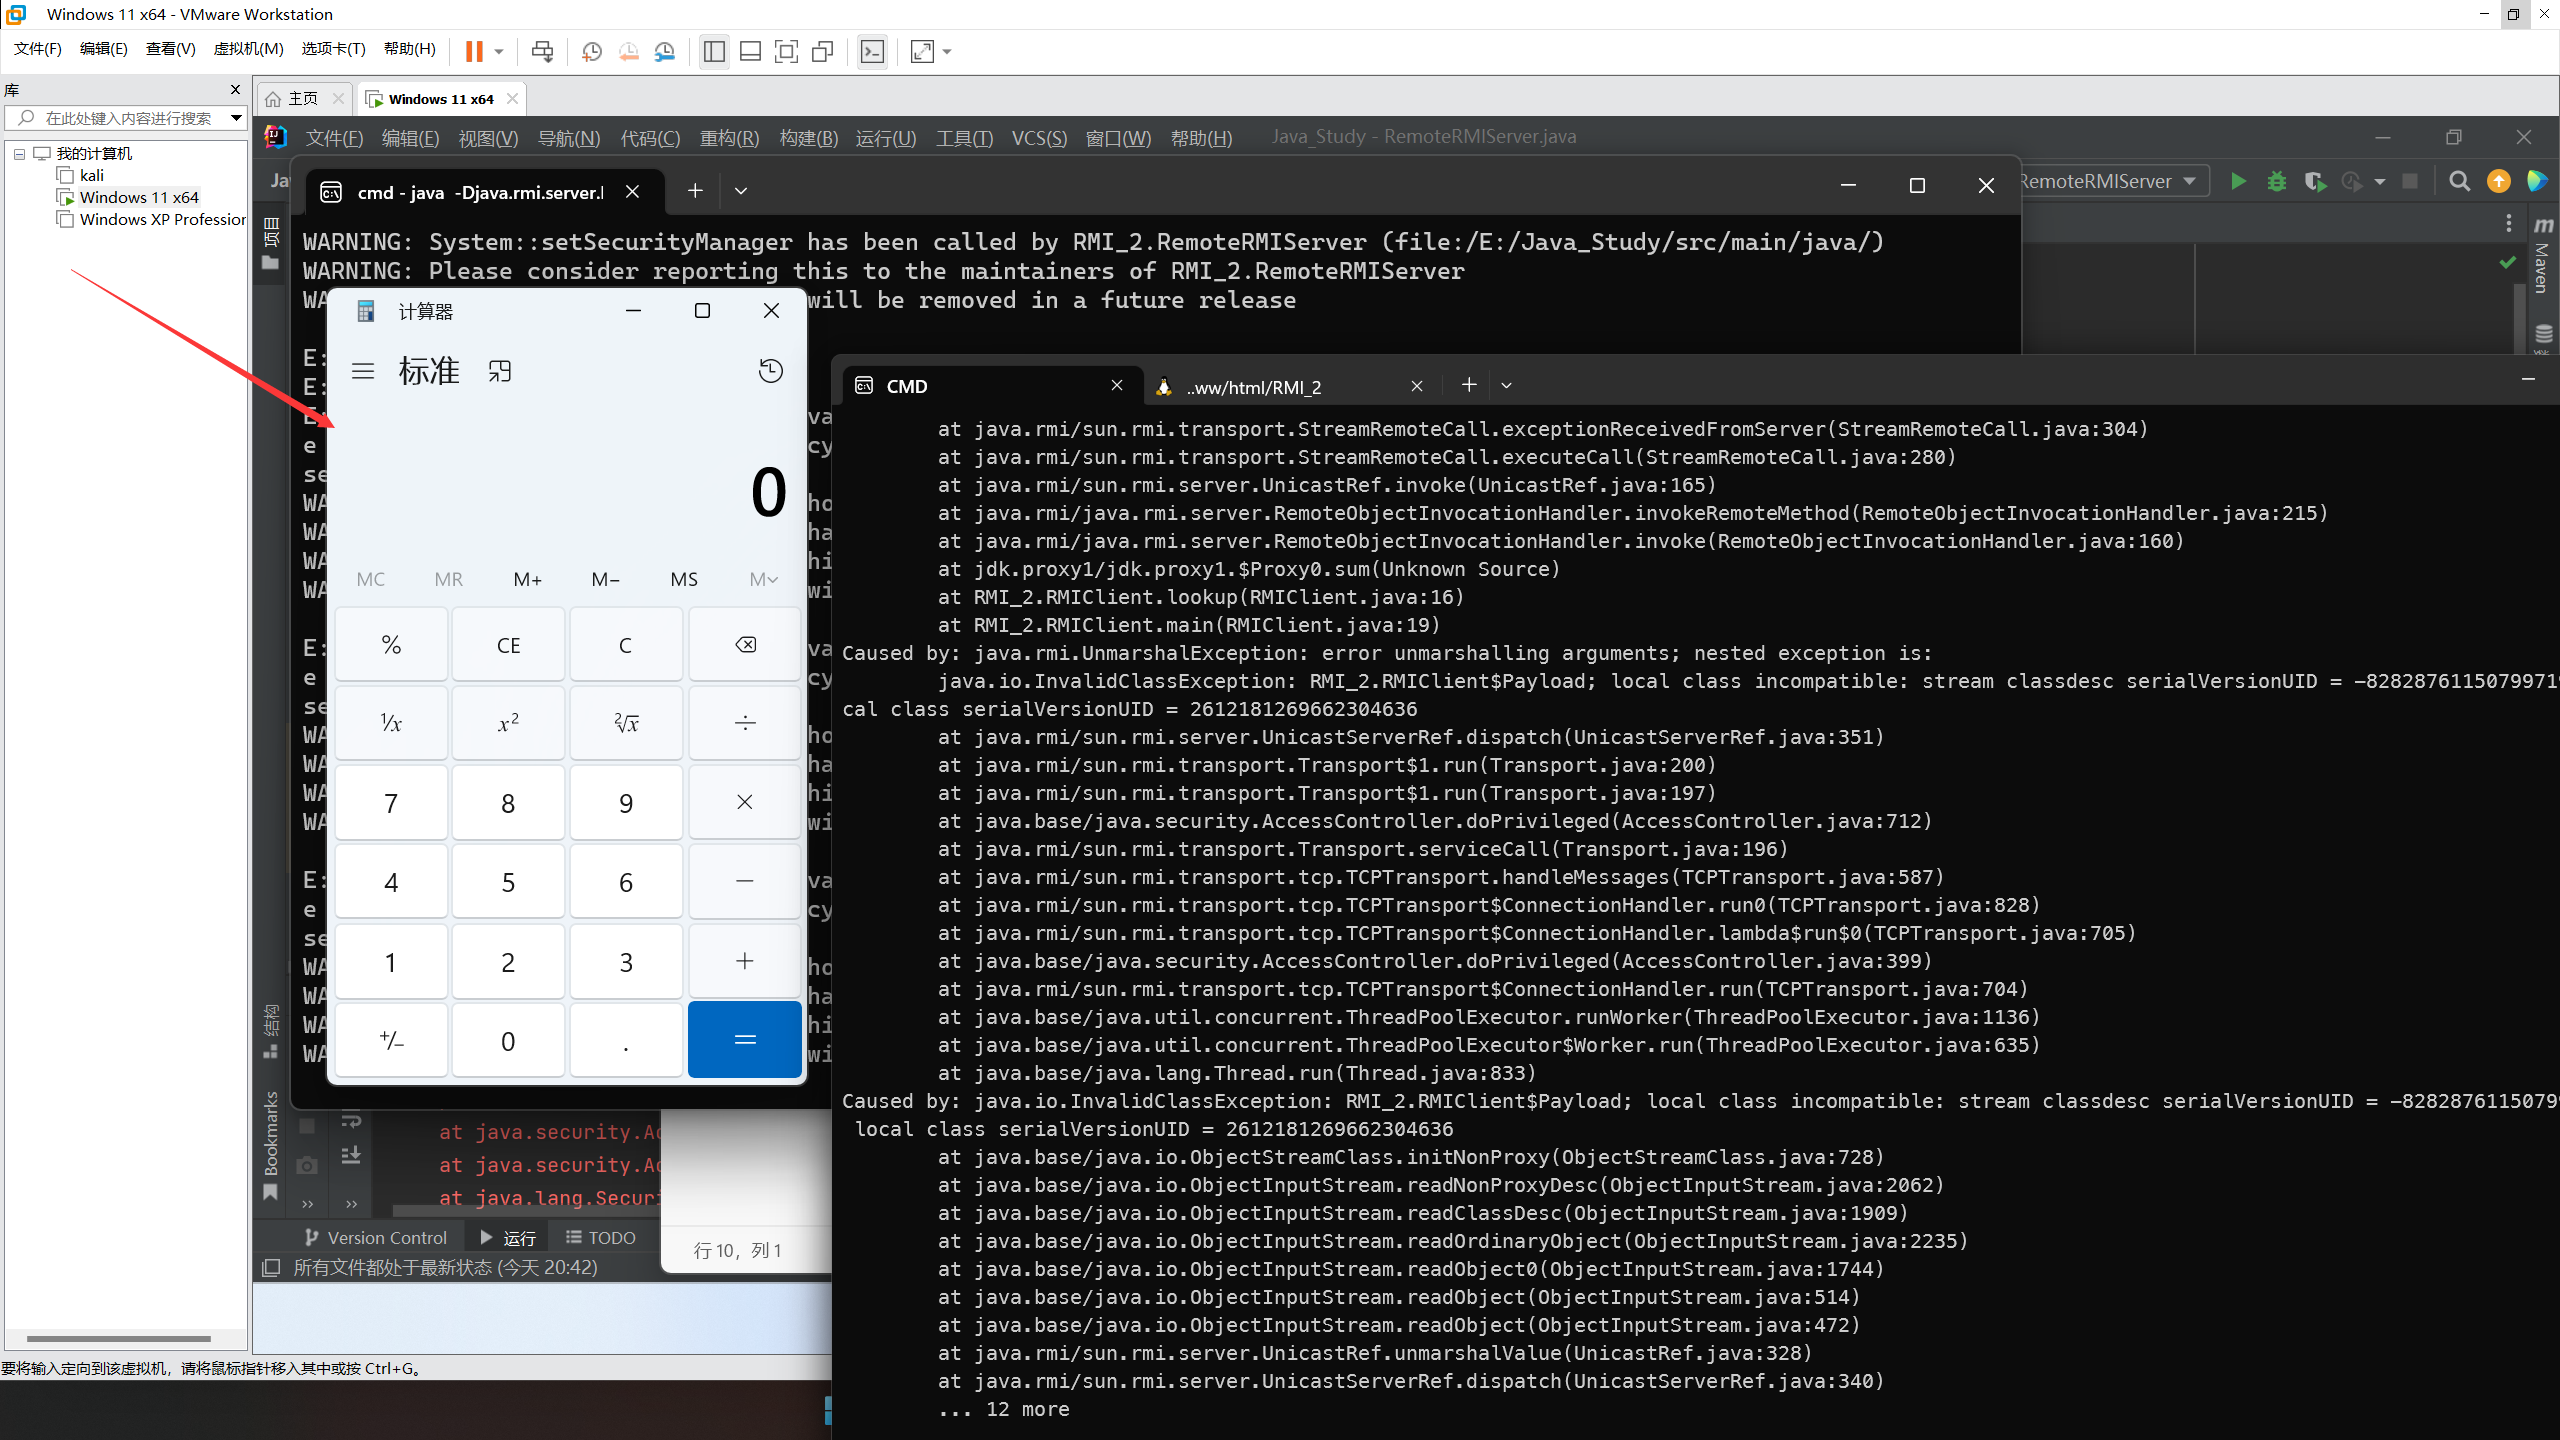Click calculator divide key
Image resolution: width=2560 pixels, height=1440 pixels.
(x=745, y=723)
